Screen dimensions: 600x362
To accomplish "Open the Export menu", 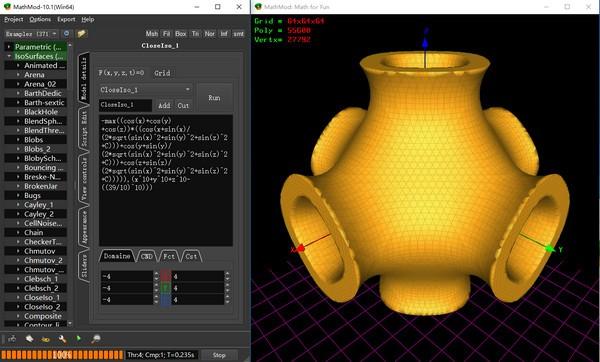I will 66,20.
